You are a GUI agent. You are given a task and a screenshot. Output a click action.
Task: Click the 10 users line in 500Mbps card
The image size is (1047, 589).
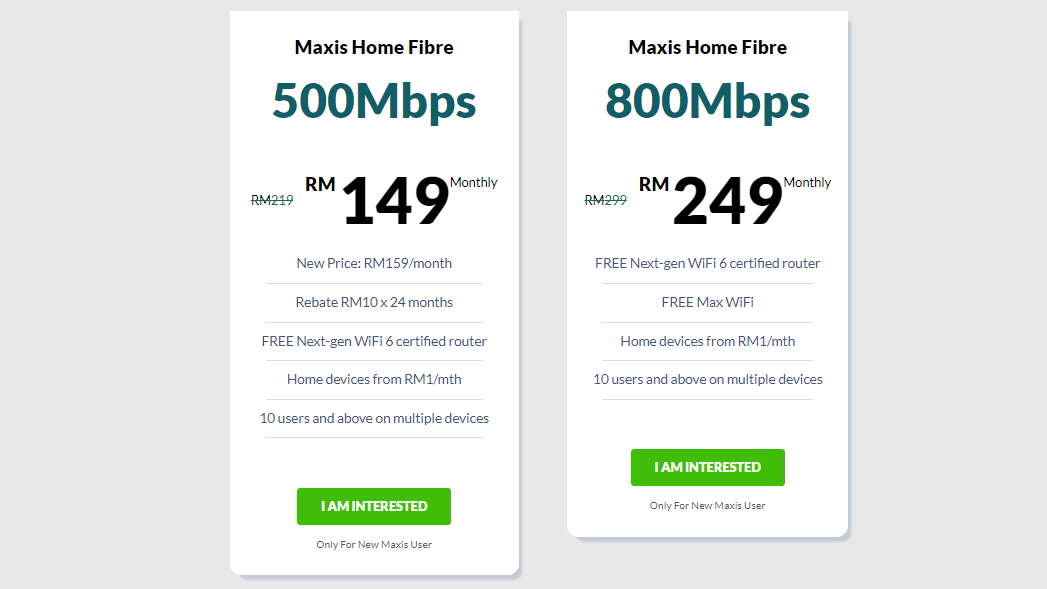[374, 418]
